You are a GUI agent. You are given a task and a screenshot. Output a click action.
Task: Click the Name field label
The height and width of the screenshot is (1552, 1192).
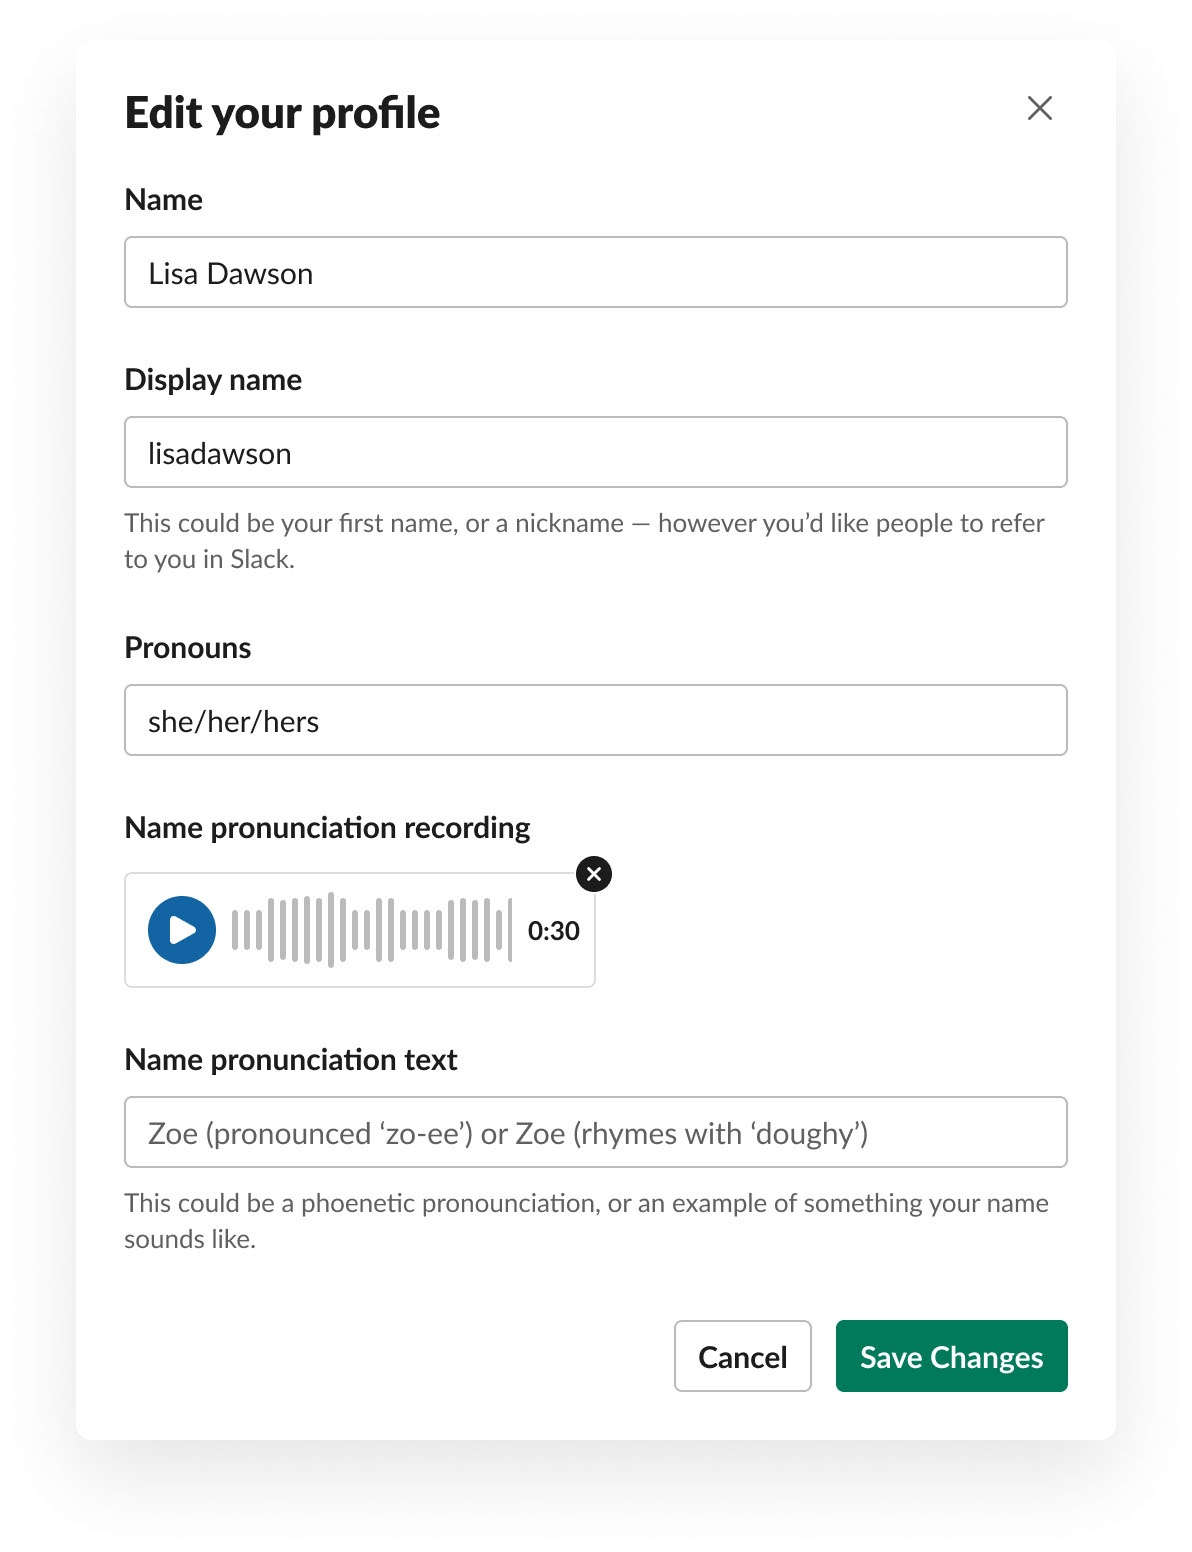tap(164, 200)
